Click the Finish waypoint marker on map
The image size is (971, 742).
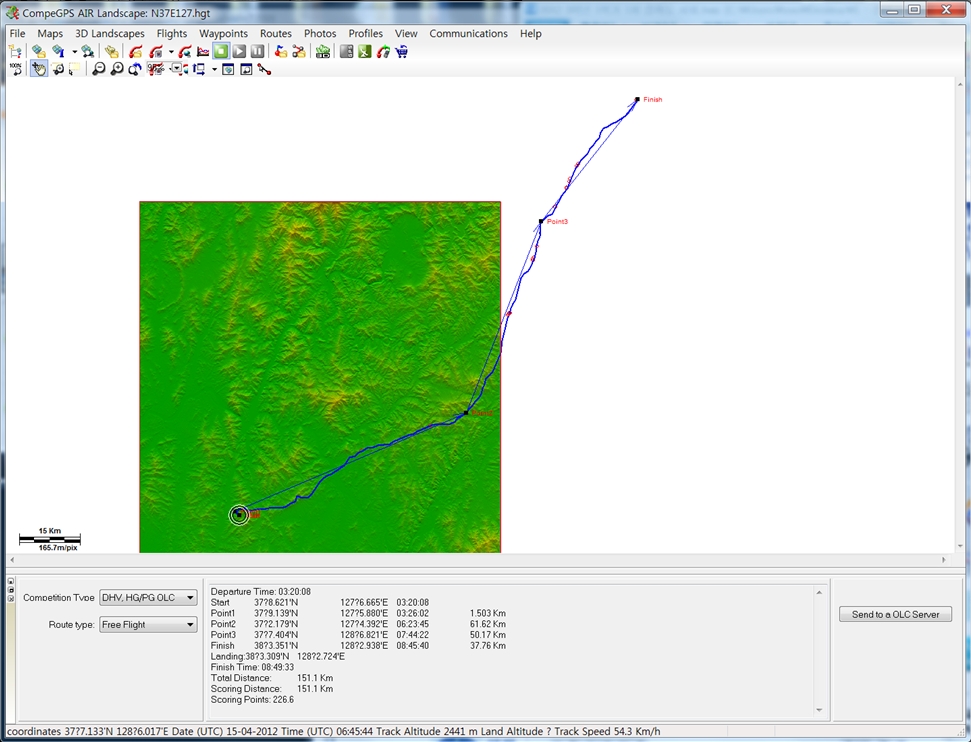click(x=637, y=99)
